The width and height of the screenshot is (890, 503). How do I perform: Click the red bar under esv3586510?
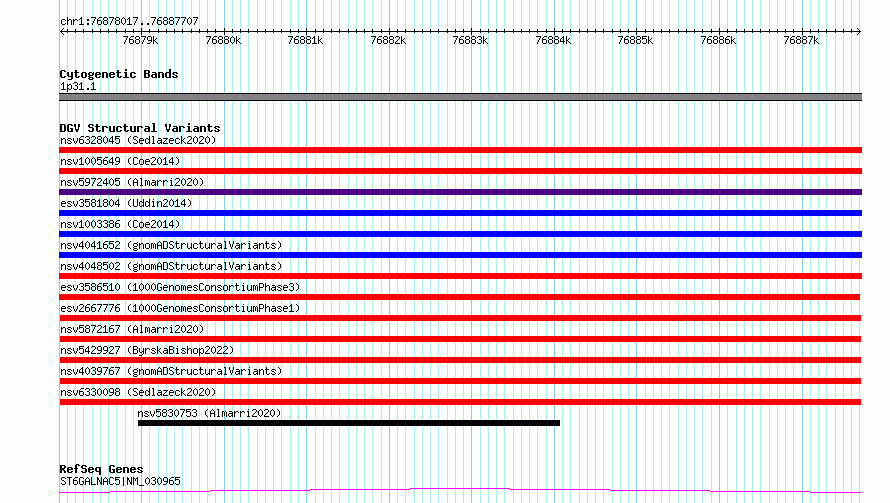click(459, 297)
